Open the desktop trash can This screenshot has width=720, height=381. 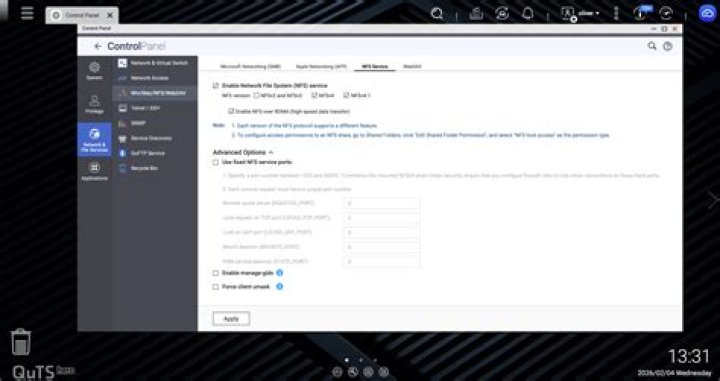(x=21, y=342)
